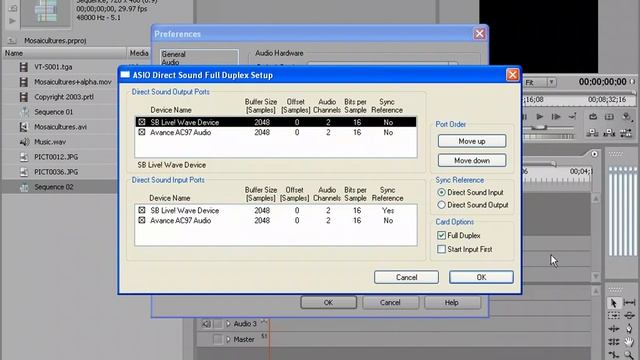Toggle the monitor Loop button

coord(593,117)
